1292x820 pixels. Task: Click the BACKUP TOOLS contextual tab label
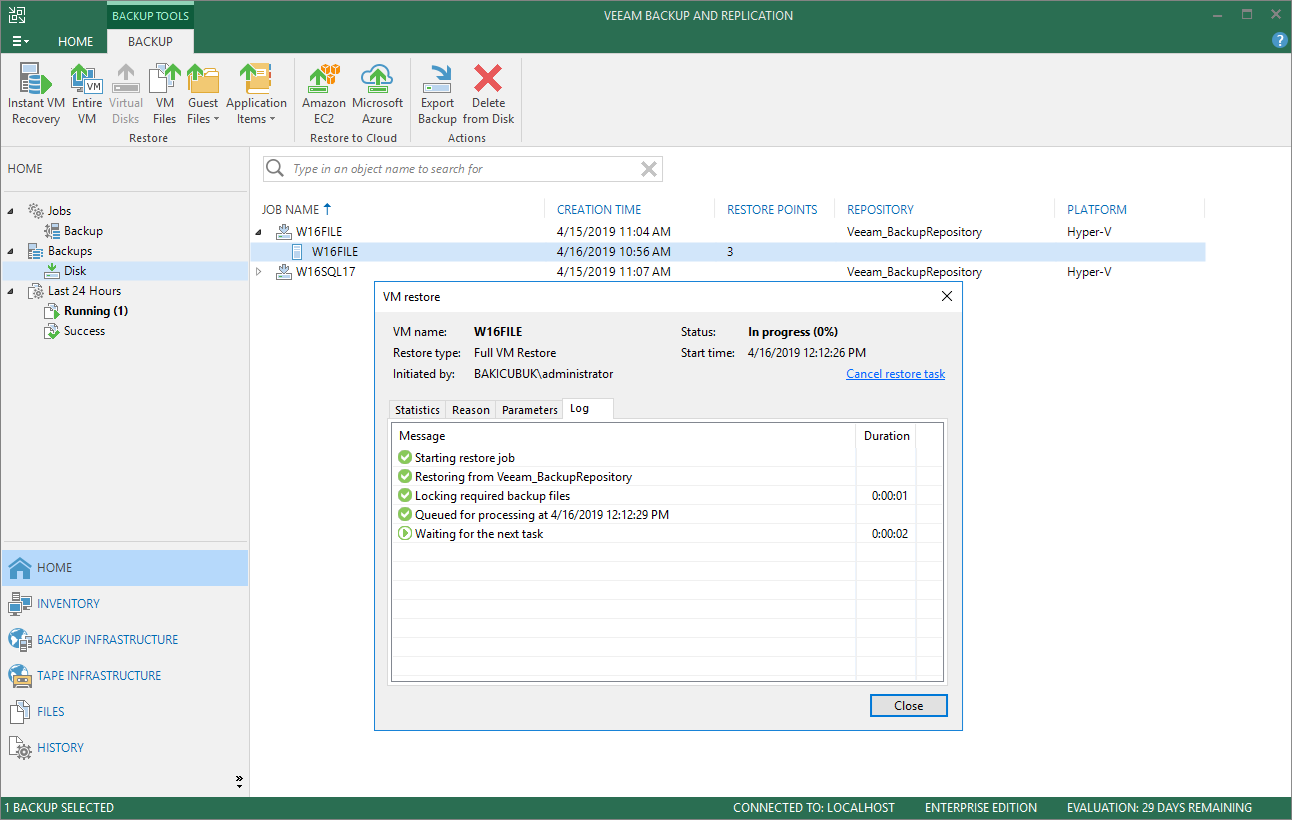(150, 16)
